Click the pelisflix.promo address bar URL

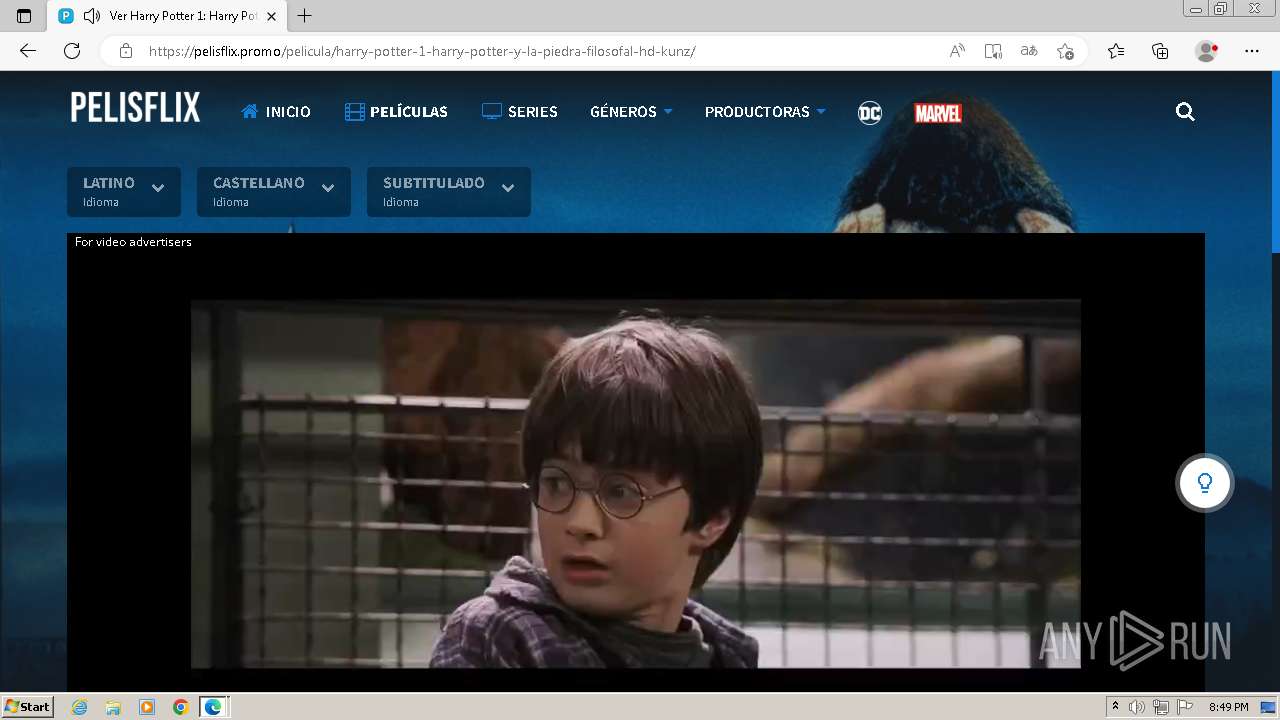click(x=422, y=51)
